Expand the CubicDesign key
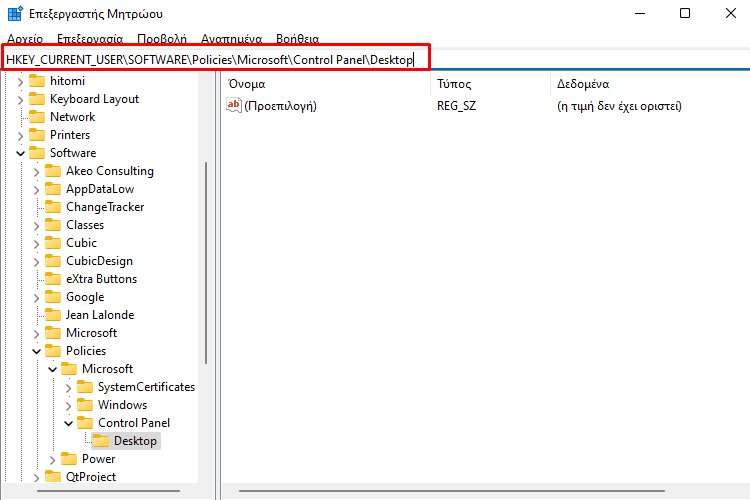The image size is (750, 500). pos(36,262)
